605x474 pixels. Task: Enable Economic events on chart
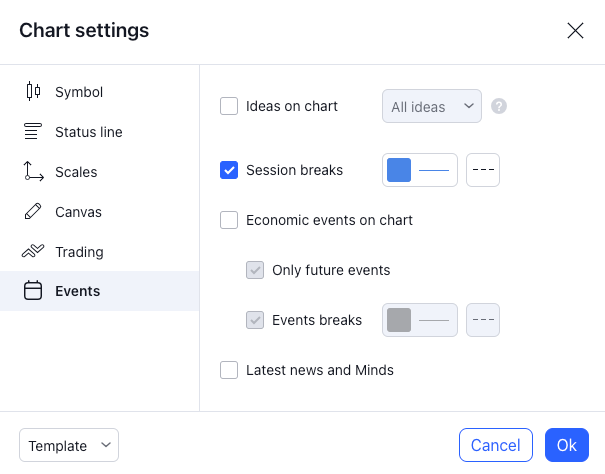(x=229, y=220)
